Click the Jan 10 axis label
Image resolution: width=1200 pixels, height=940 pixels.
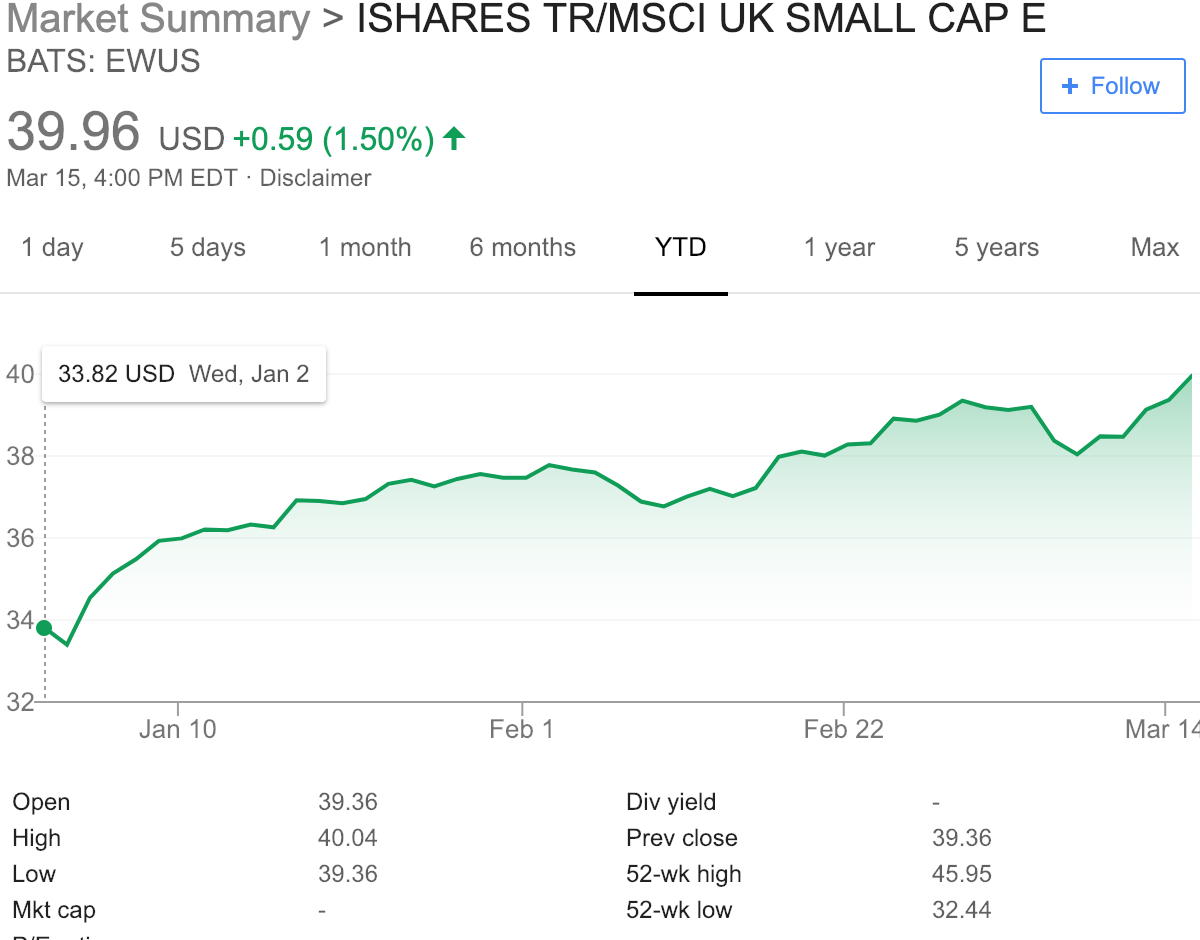[178, 729]
